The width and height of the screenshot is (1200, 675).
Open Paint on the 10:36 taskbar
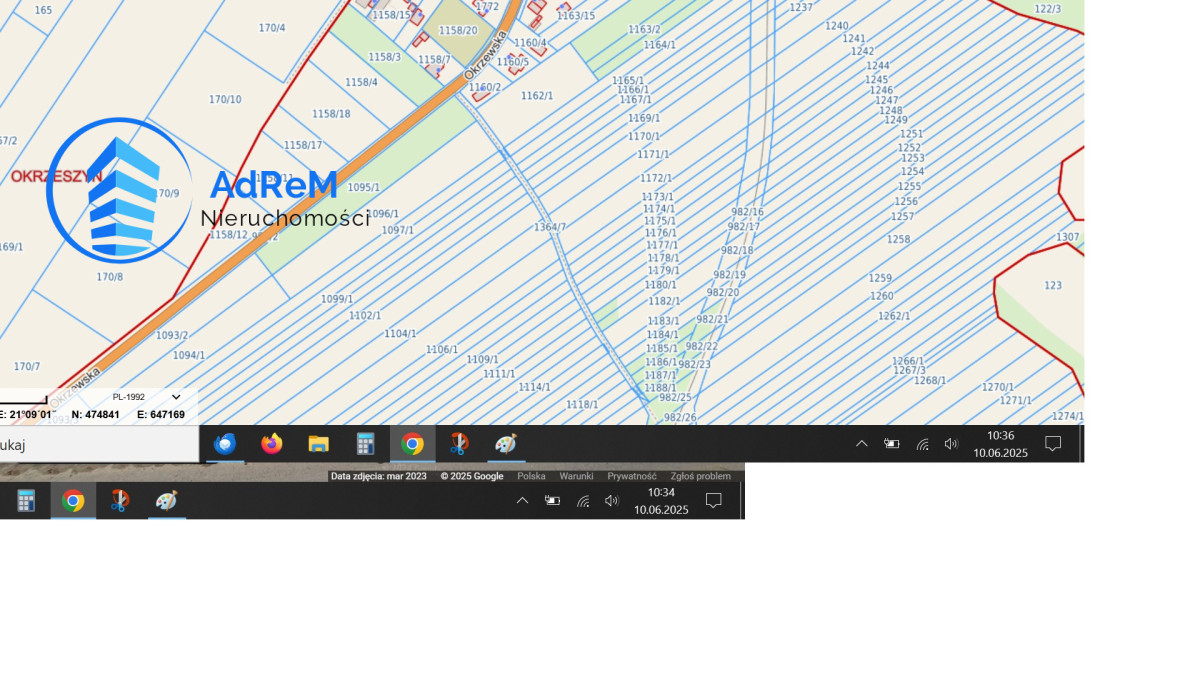tap(506, 444)
